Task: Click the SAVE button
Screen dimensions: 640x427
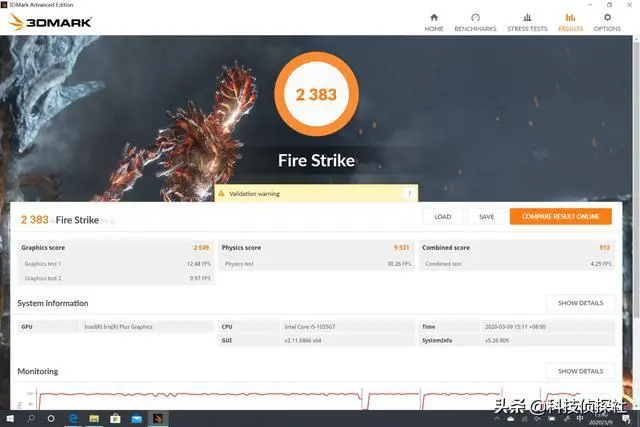Action: point(487,217)
